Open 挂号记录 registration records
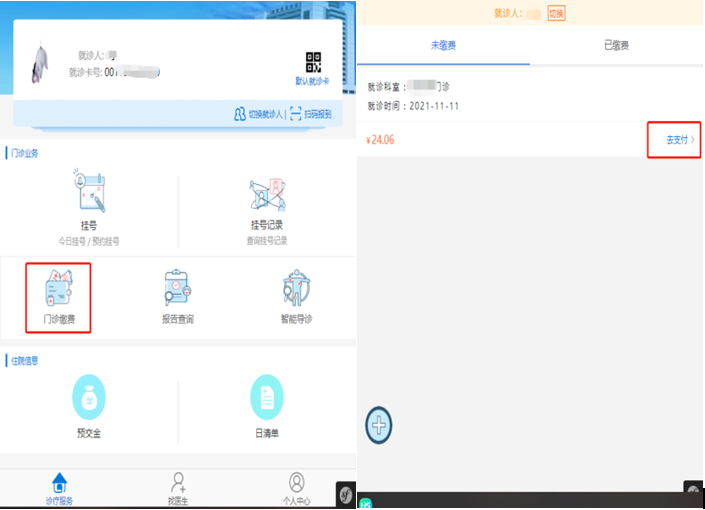 tap(266, 196)
